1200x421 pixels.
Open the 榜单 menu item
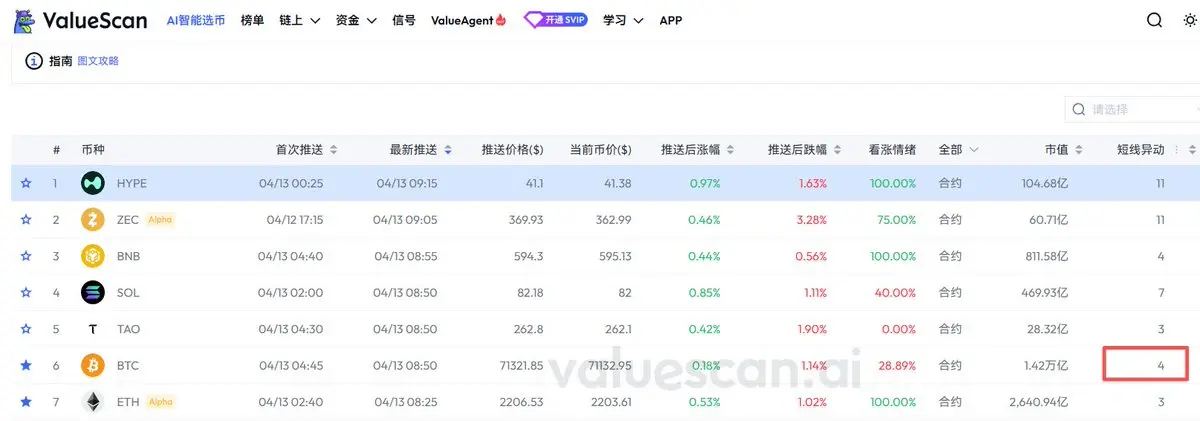click(252, 20)
